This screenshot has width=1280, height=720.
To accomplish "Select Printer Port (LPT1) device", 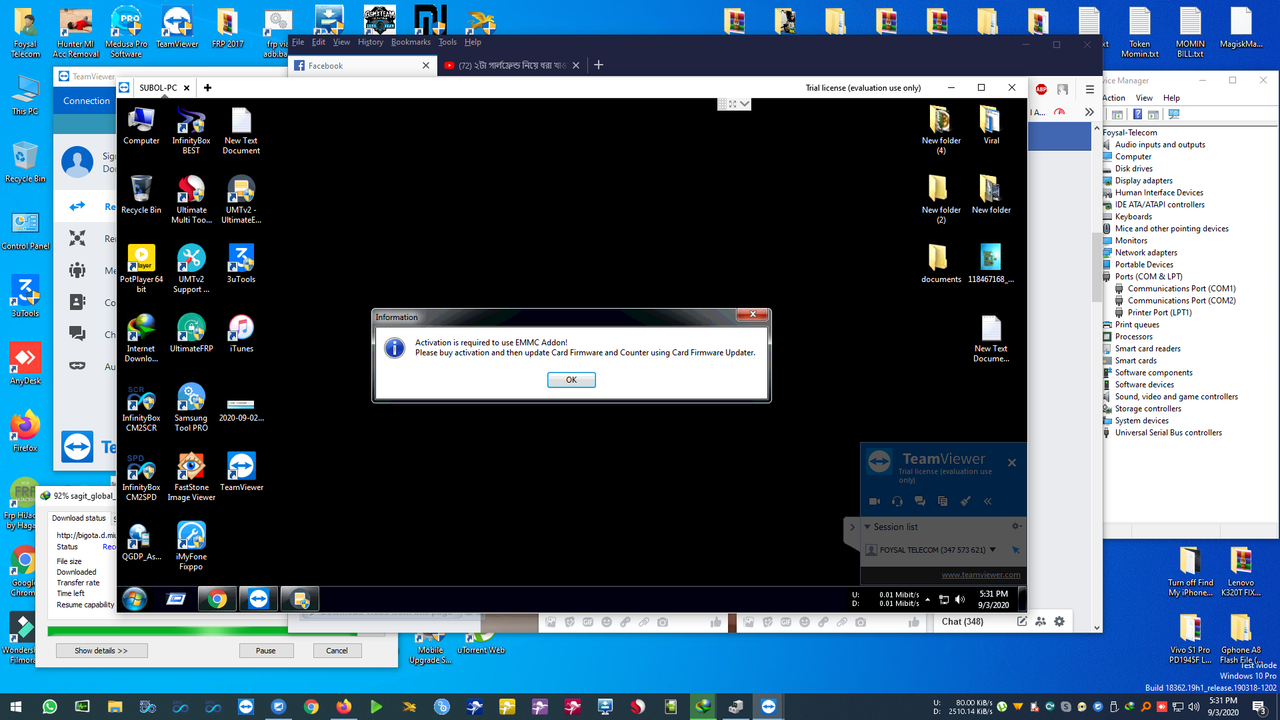I will 1162,312.
